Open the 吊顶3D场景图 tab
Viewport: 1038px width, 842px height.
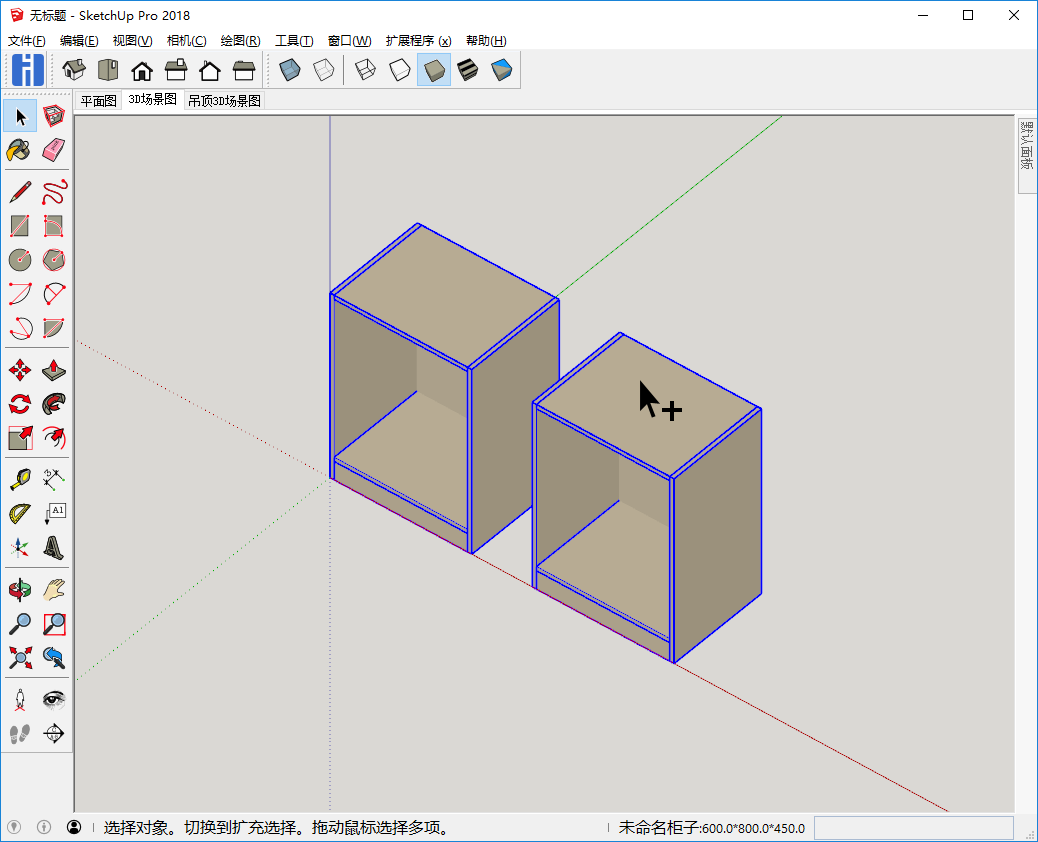tap(224, 101)
